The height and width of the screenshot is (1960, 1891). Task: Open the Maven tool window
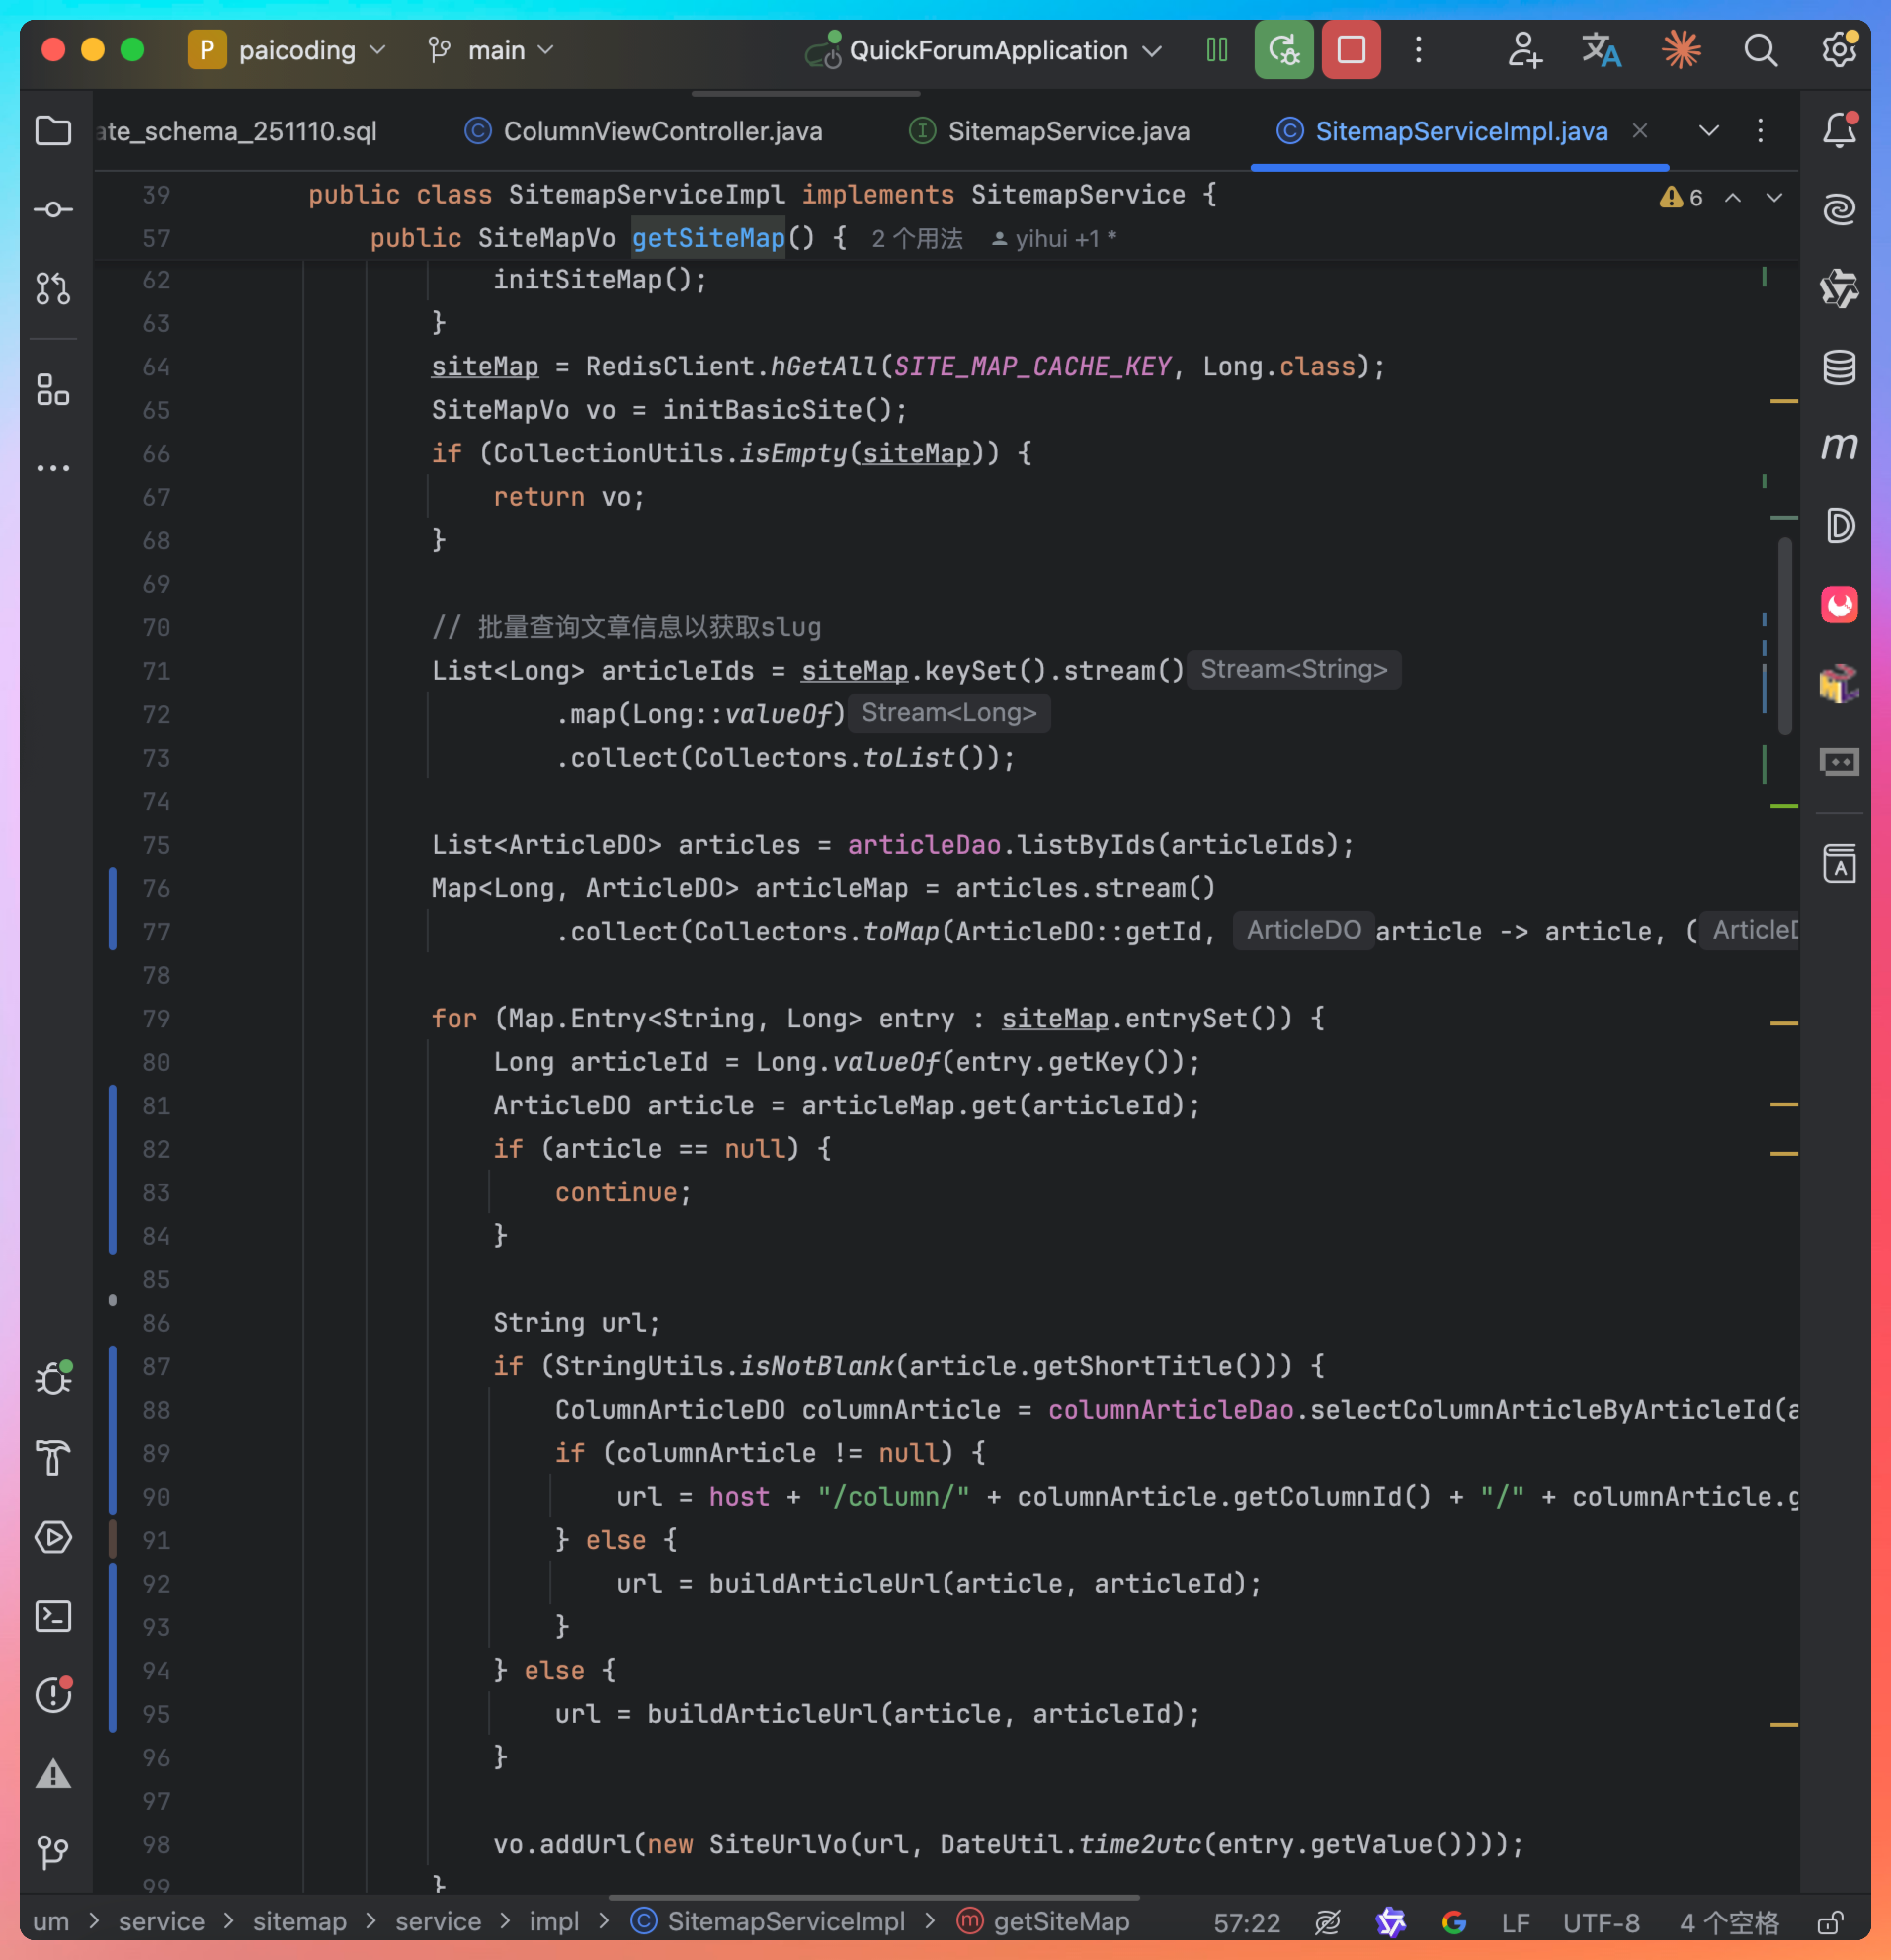pyautogui.click(x=1838, y=446)
